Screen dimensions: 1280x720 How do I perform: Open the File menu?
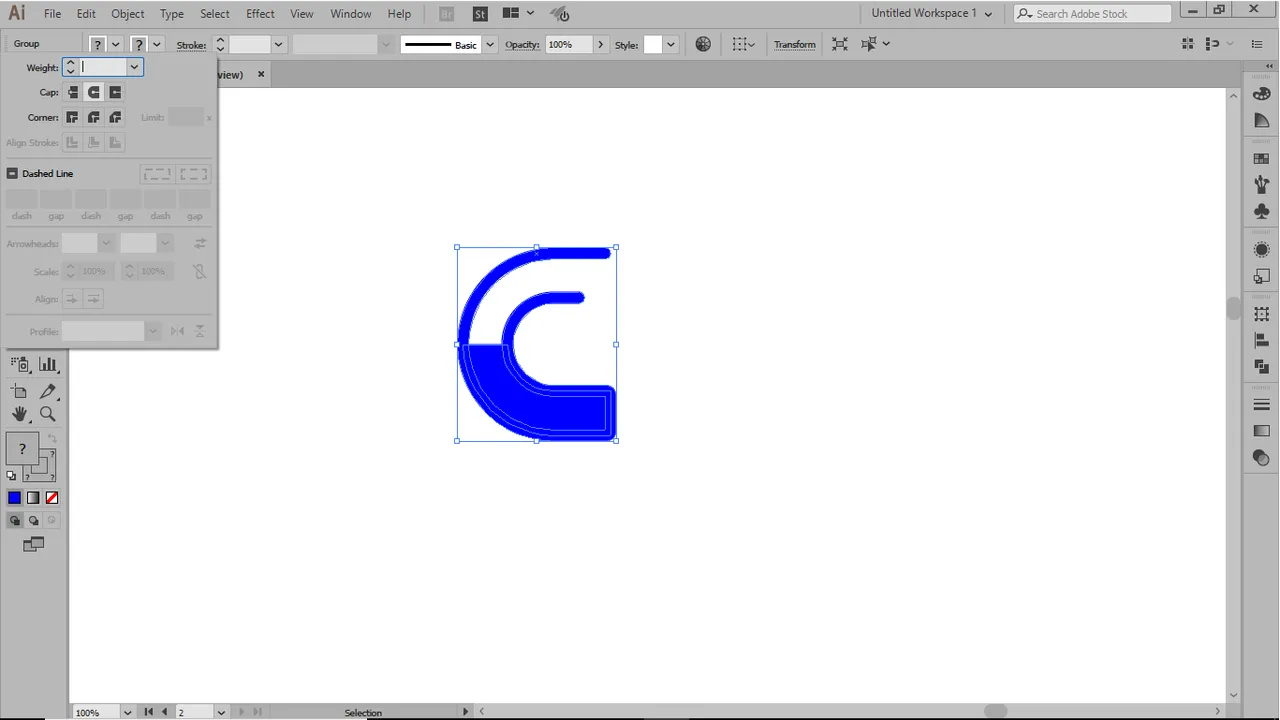(x=52, y=14)
